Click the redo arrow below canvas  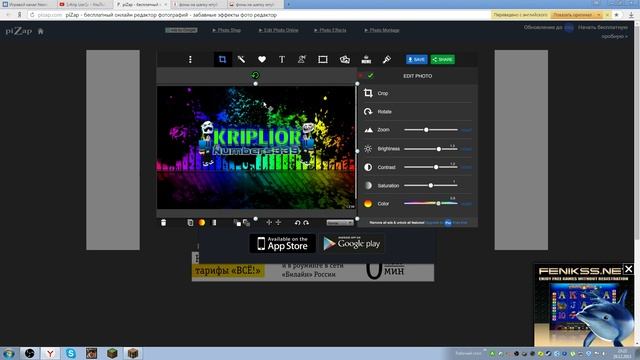(x=306, y=222)
